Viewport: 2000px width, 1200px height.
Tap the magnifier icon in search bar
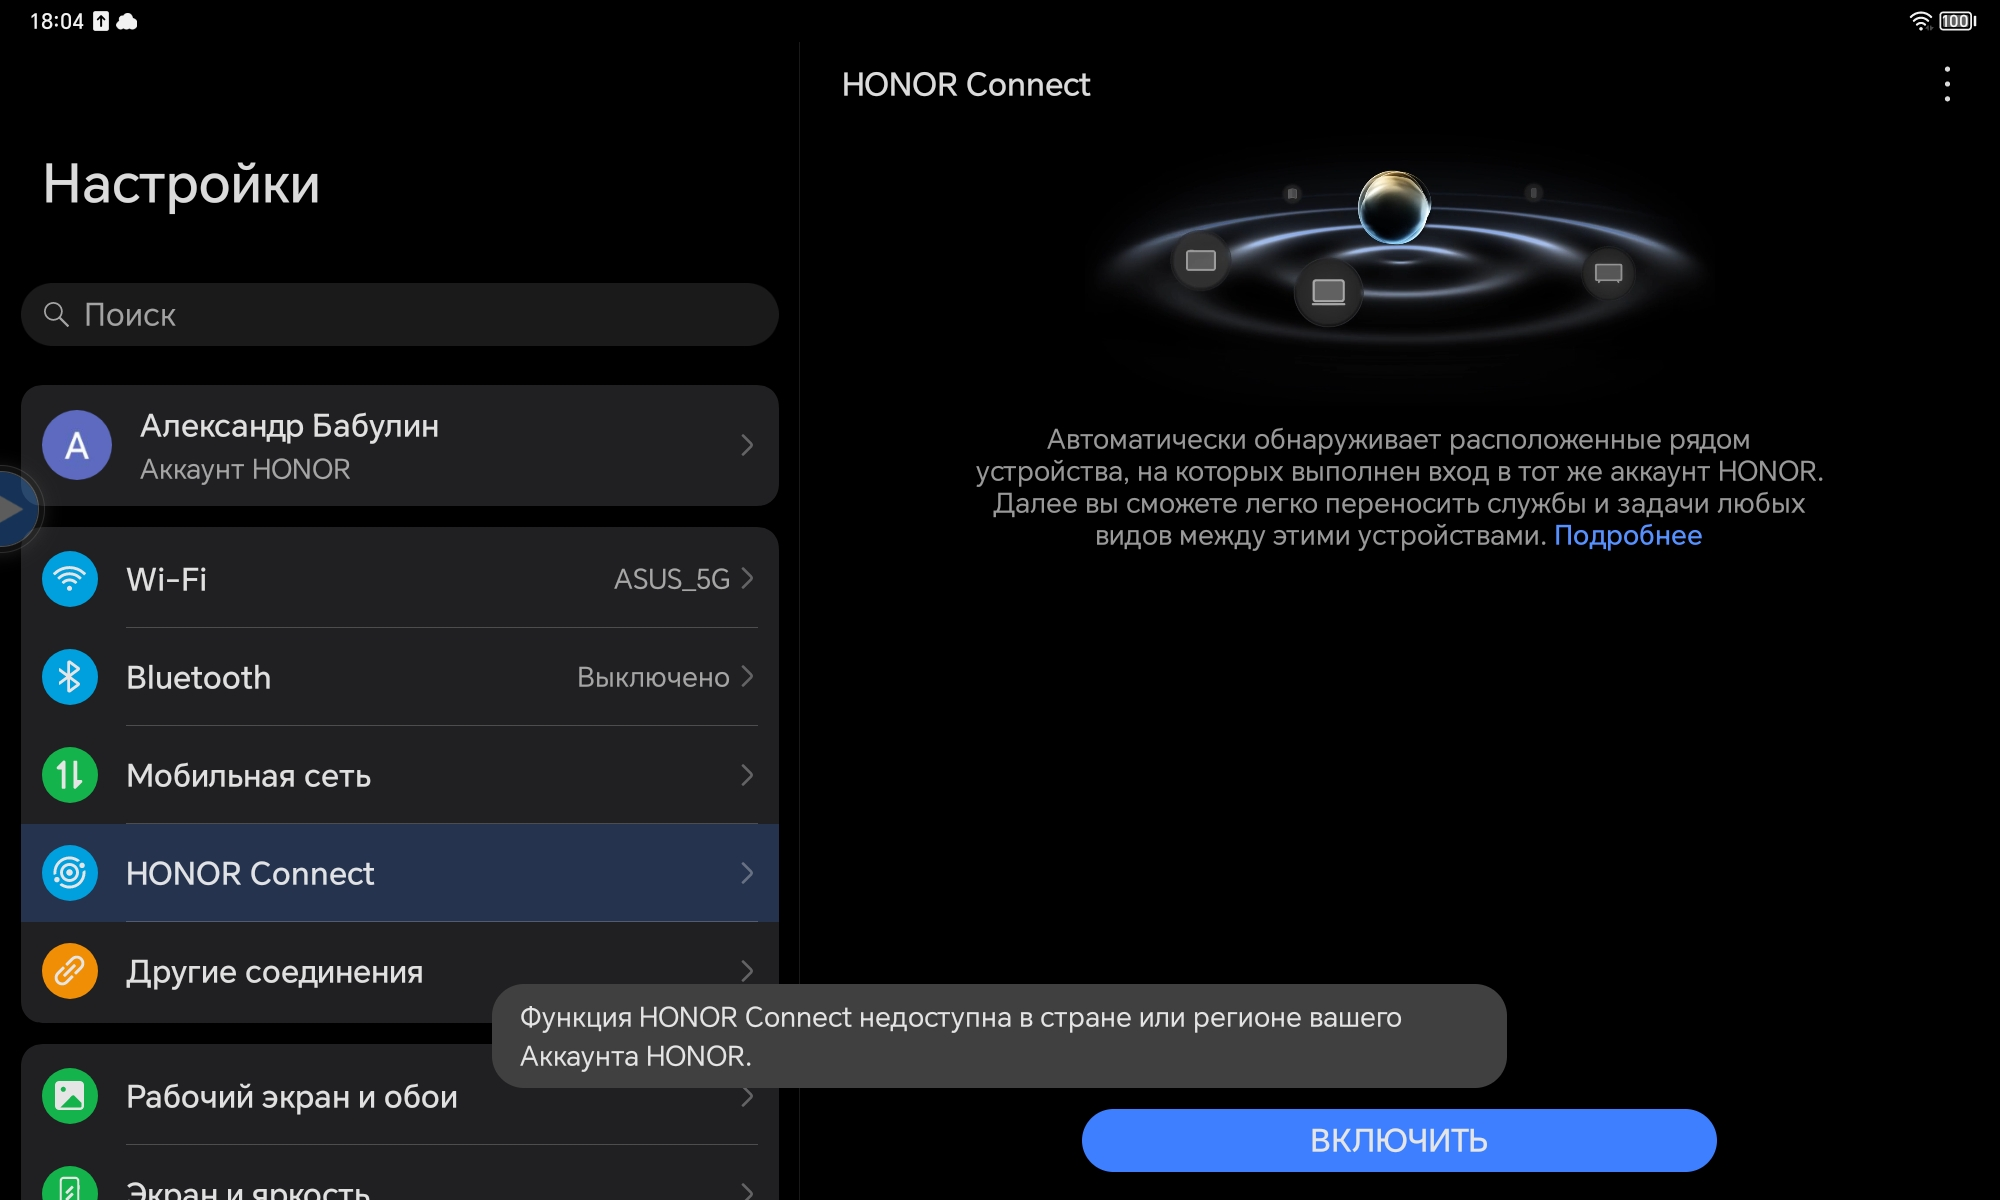[x=56, y=315]
